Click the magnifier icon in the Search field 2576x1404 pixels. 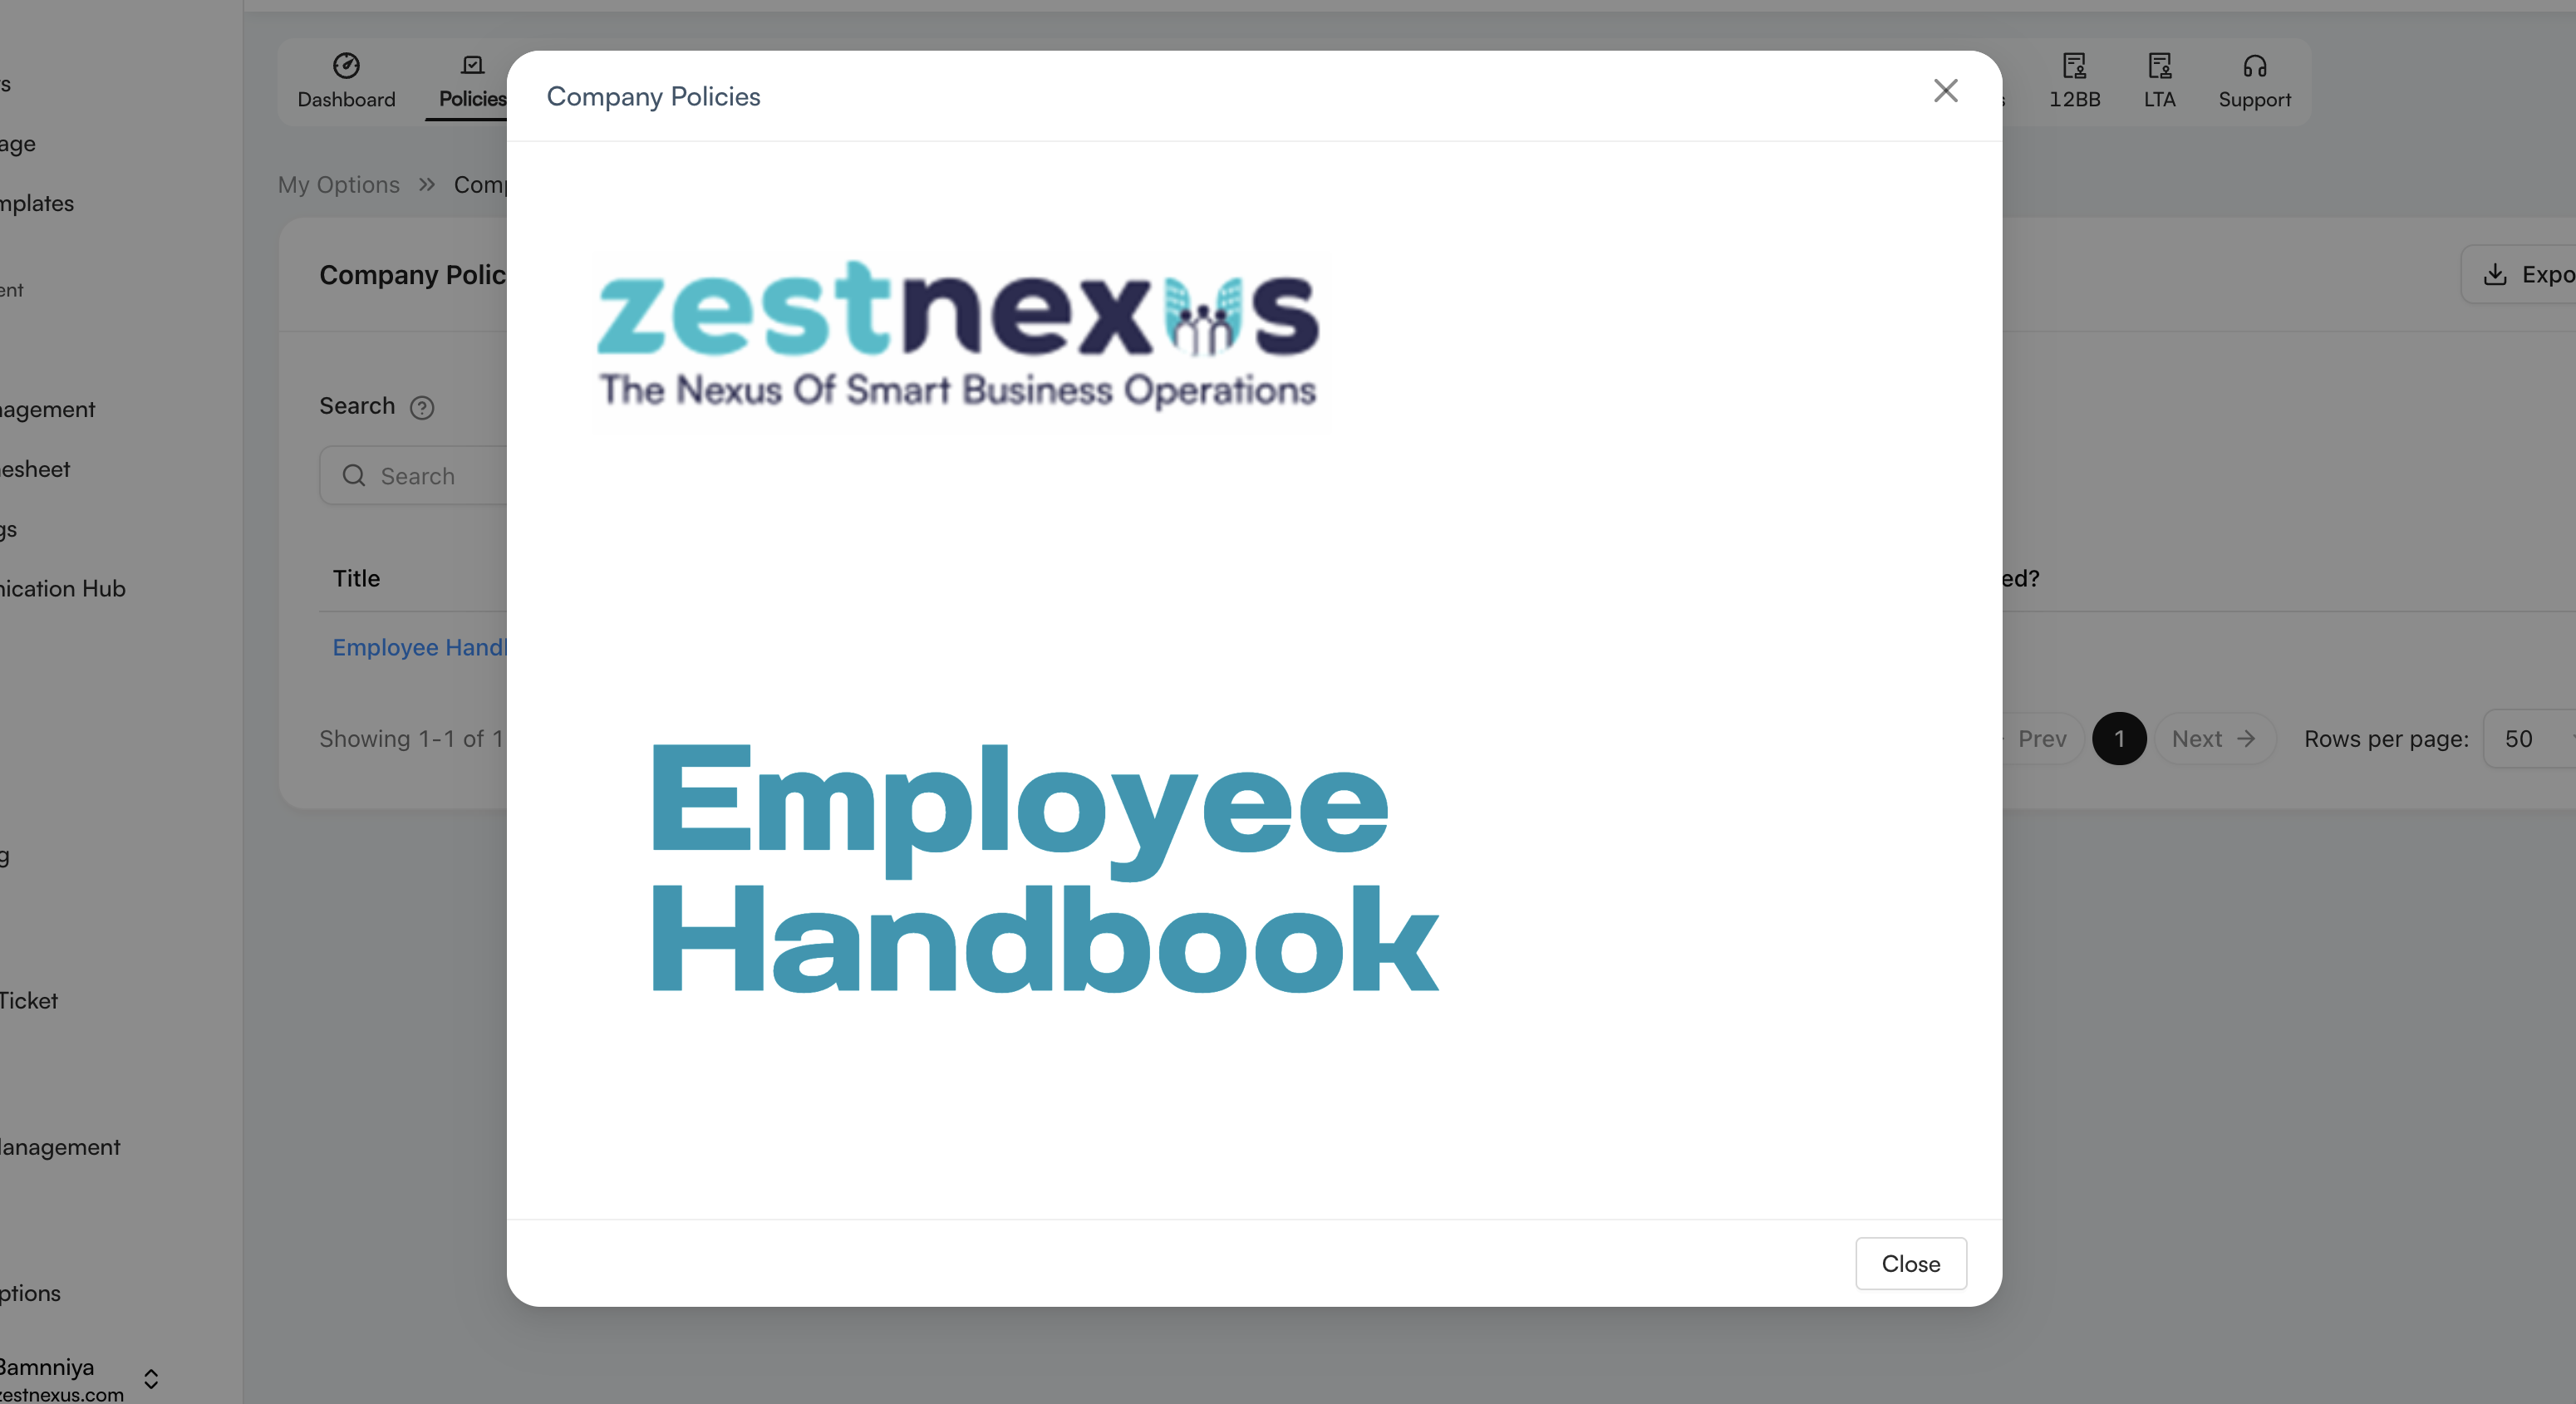[354, 476]
